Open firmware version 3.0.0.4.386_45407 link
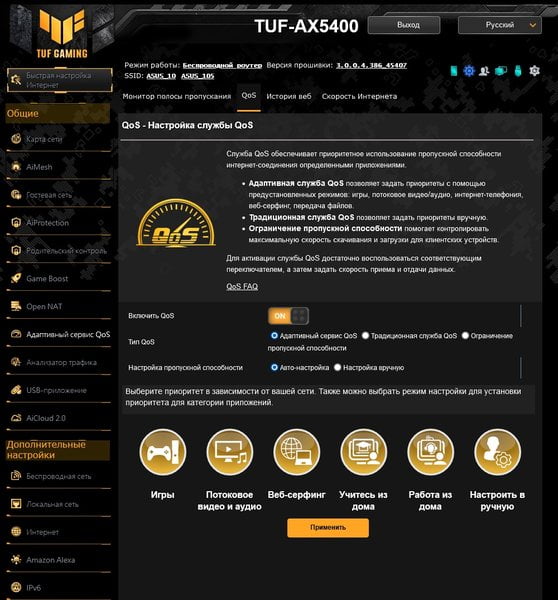 click(x=372, y=65)
